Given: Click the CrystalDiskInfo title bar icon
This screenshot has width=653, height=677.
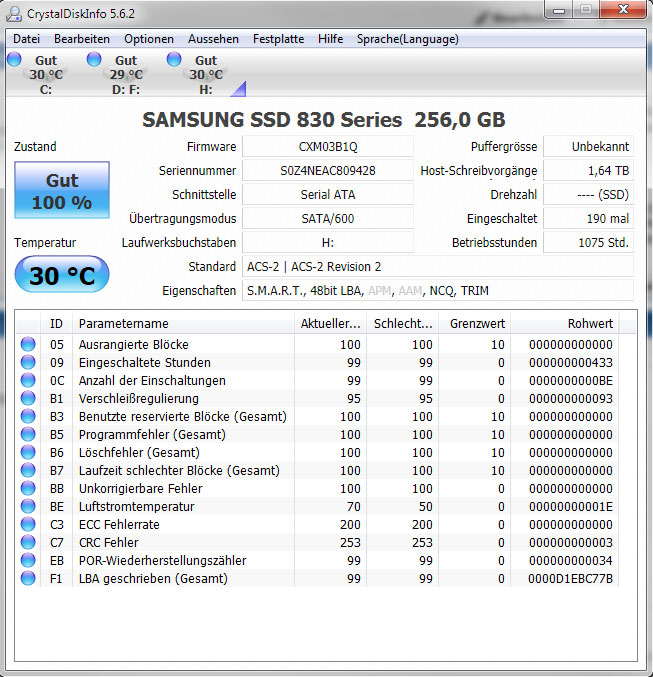Looking at the screenshot, I should tap(14, 14).
